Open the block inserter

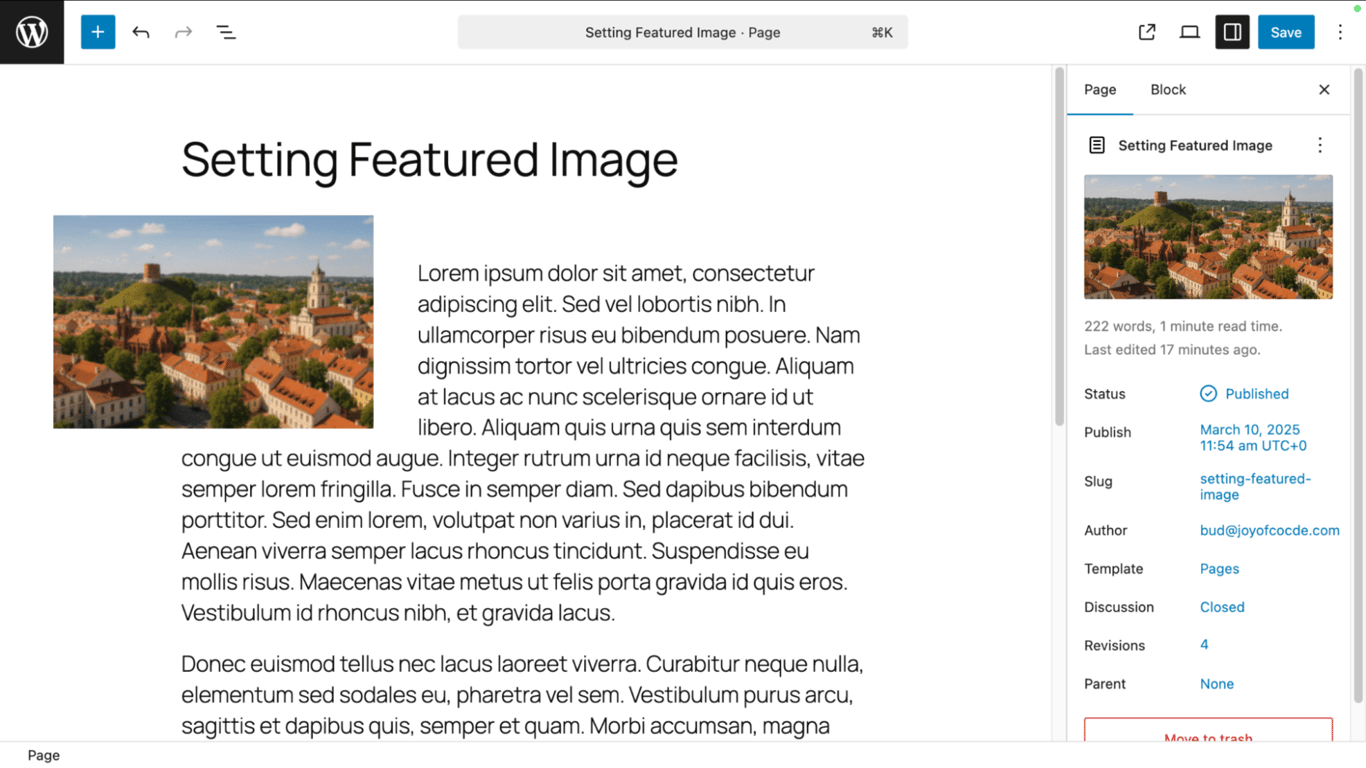click(x=97, y=31)
